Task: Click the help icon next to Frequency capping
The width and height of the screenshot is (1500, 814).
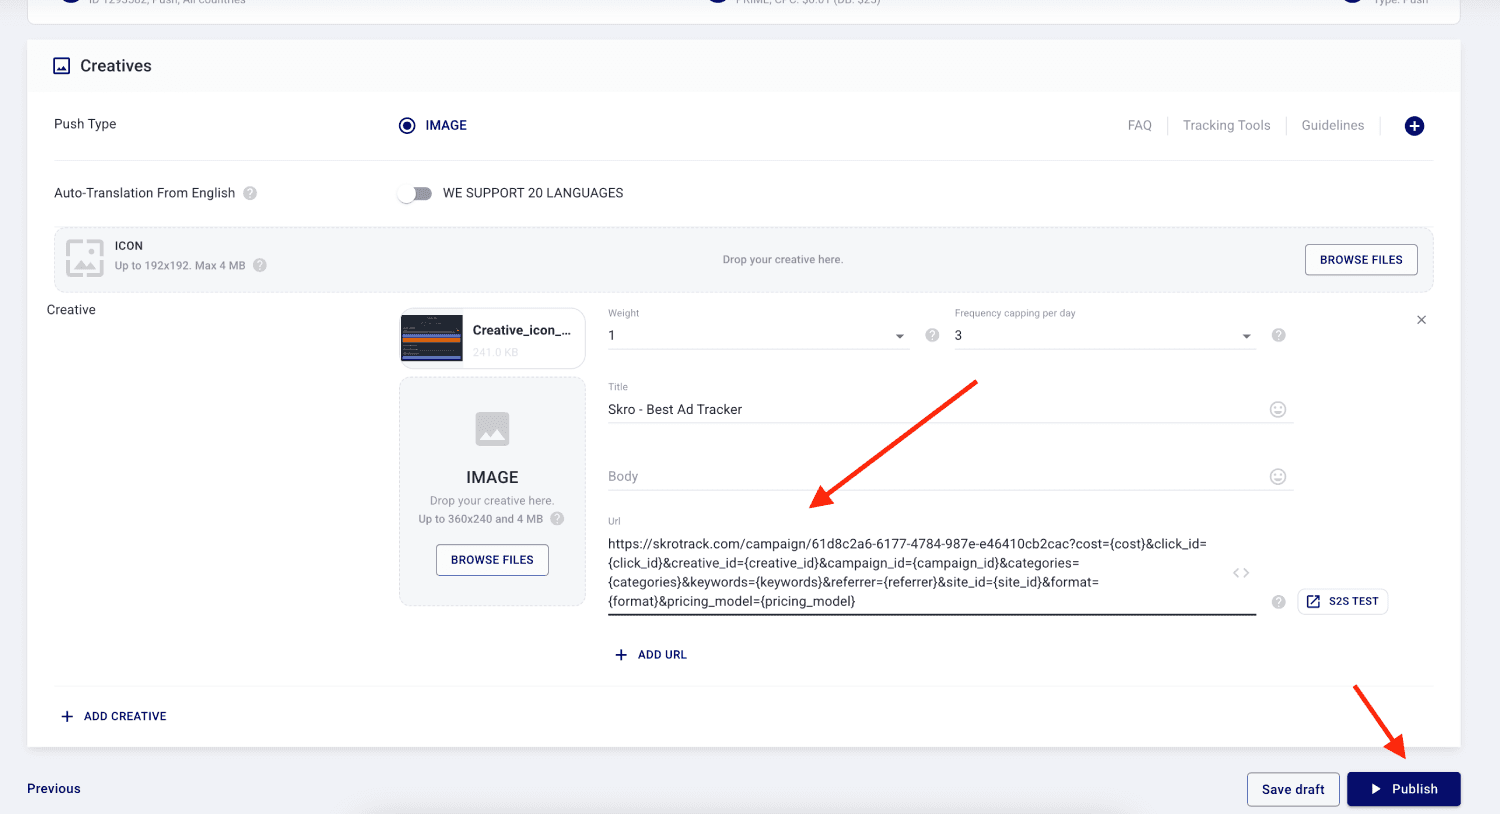Action: [x=1278, y=335]
